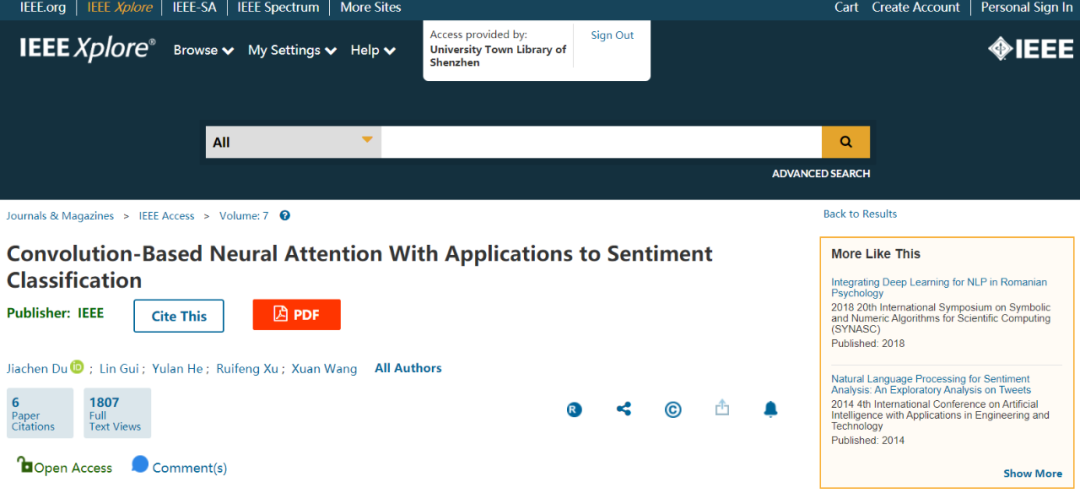Click Back to Results
This screenshot has width=1080, height=493.
[x=860, y=214]
